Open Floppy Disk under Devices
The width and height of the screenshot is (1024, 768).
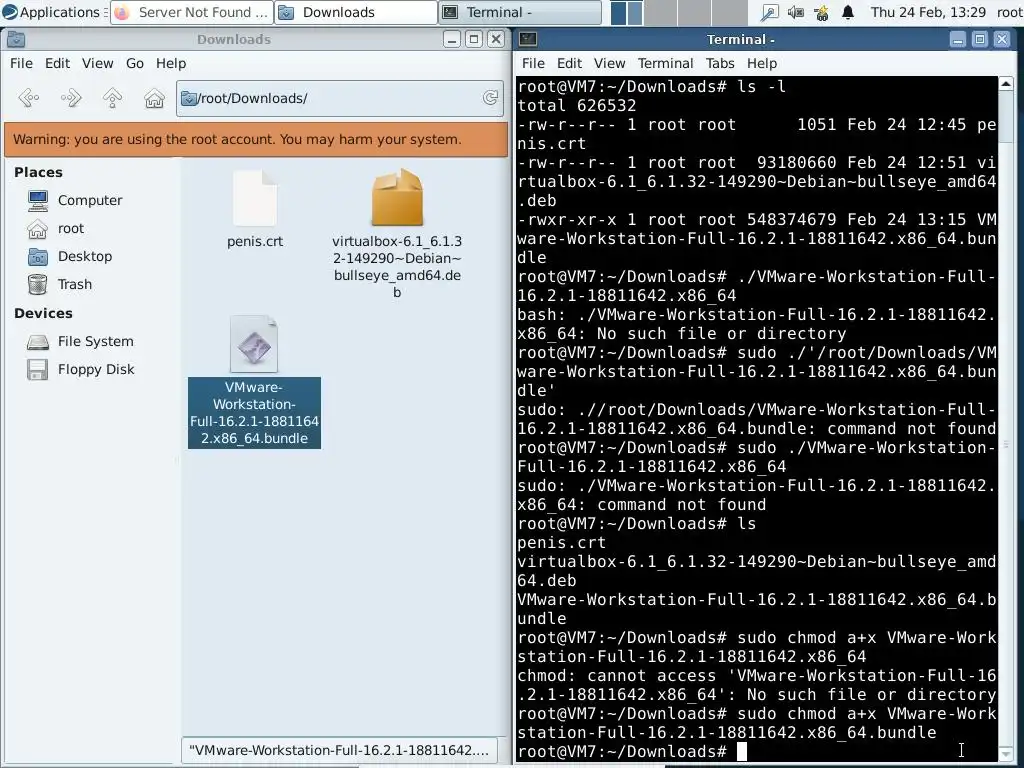(81, 370)
